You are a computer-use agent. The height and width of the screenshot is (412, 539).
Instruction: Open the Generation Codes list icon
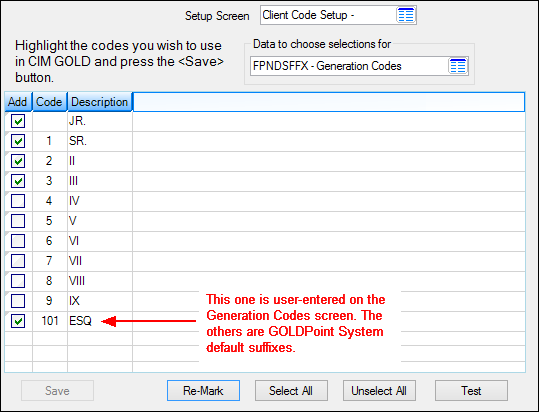(x=458, y=66)
